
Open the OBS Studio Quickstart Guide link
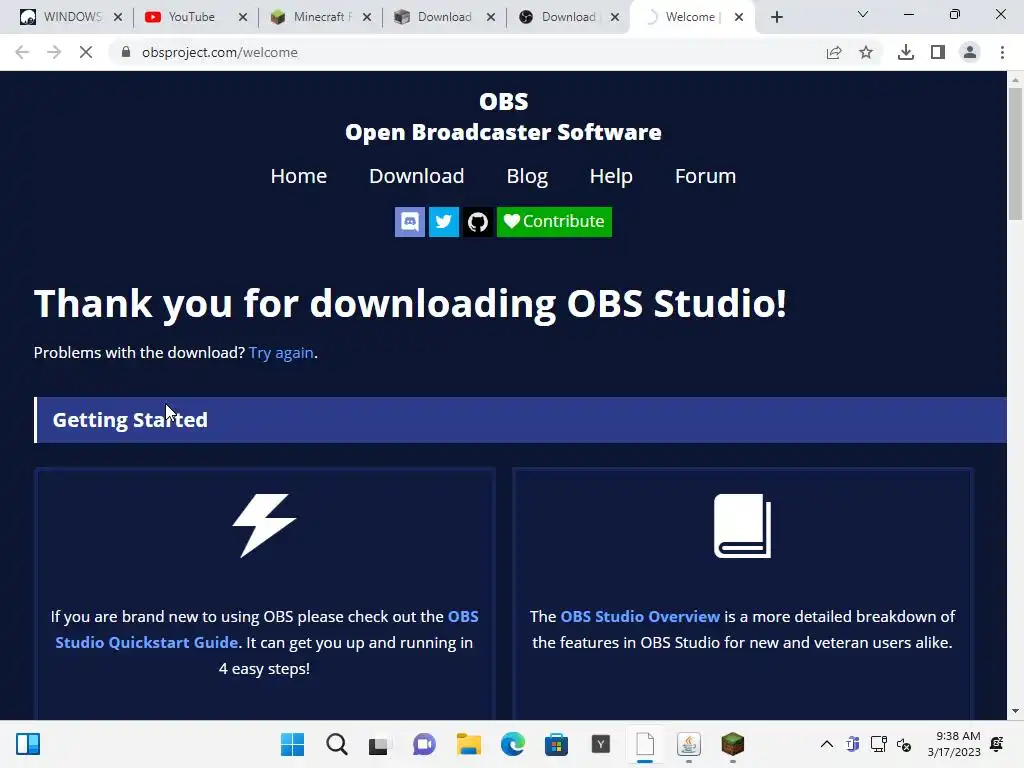266,630
